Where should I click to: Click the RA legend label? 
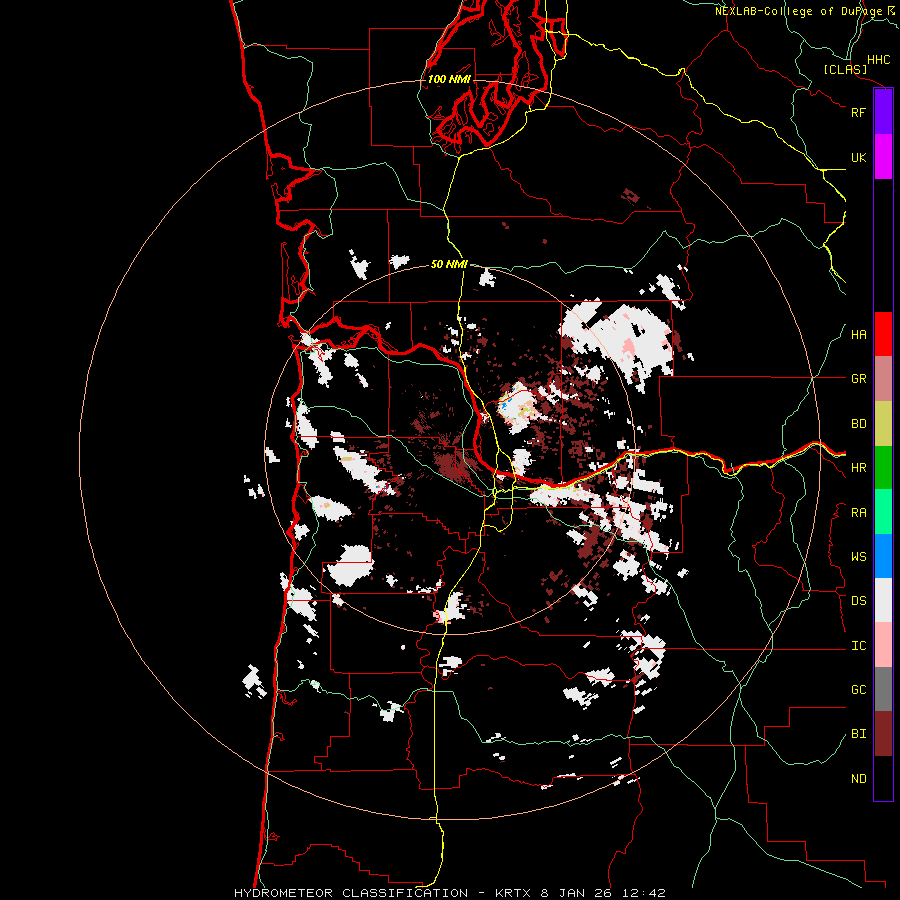pos(859,513)
